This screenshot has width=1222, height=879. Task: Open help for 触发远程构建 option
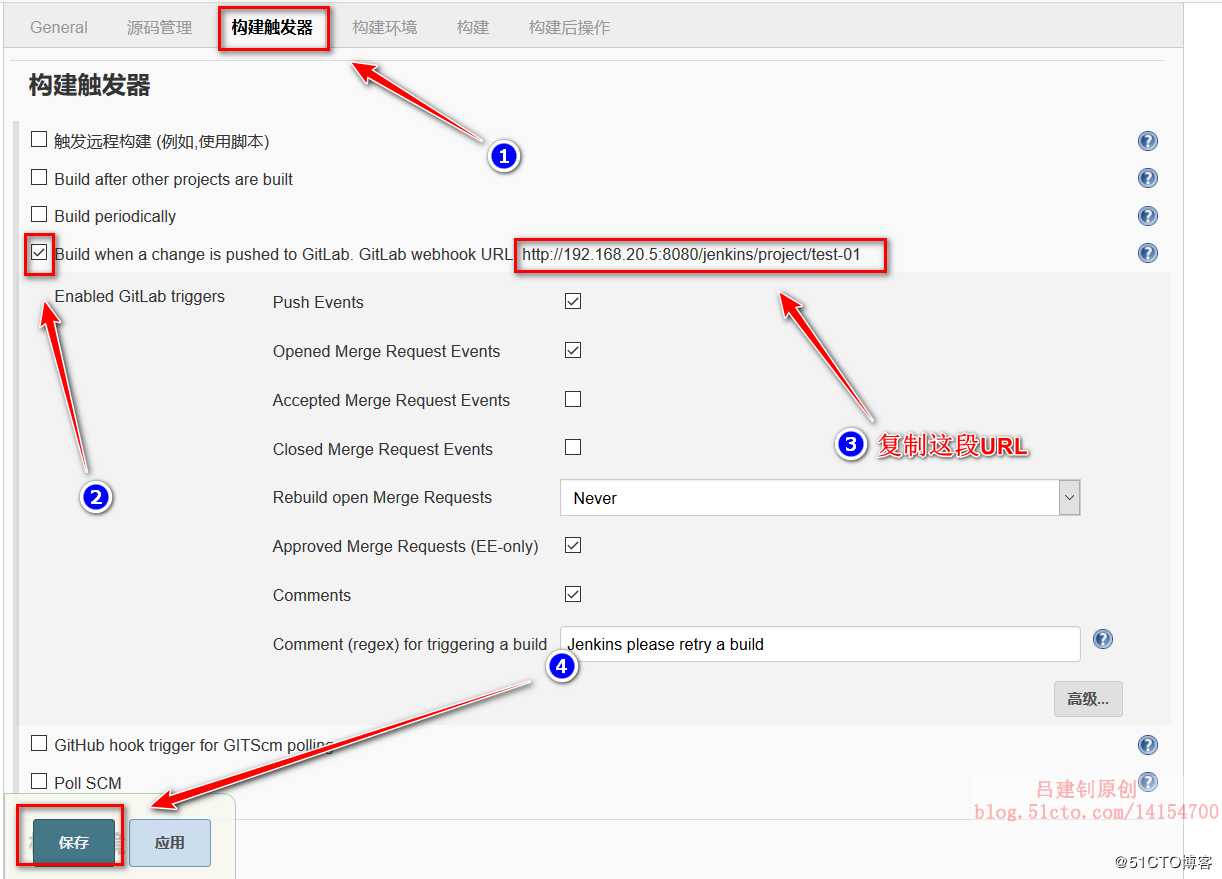[x=1148, y=141]
